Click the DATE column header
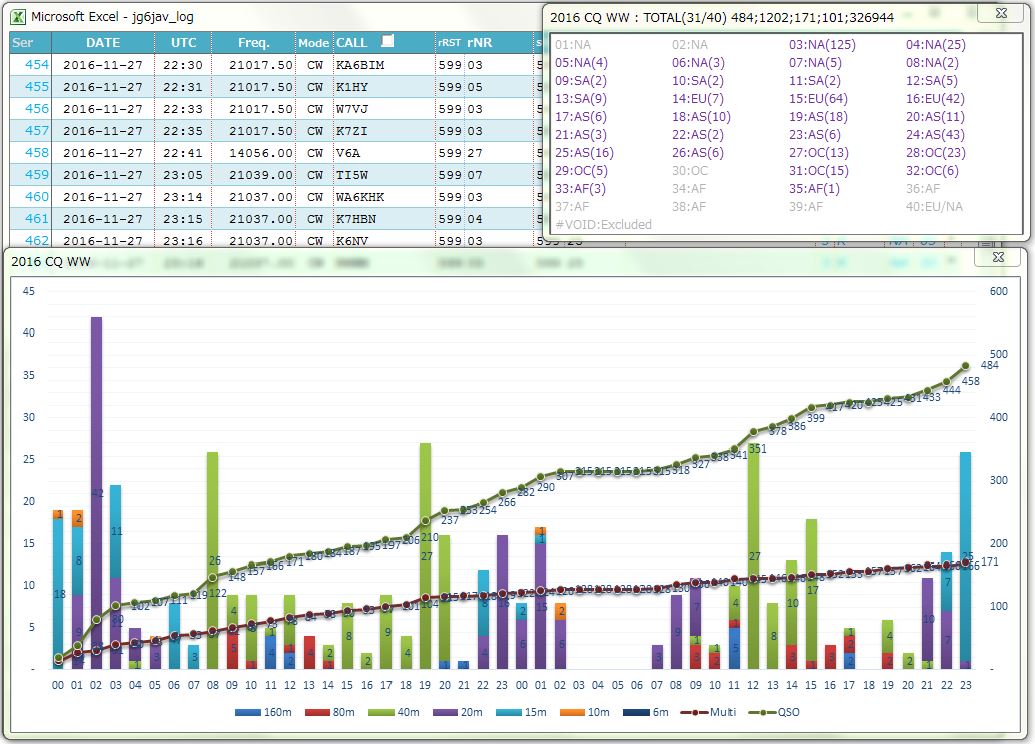Viewport: 1035px width, 744px height. click(x=102, y=43)
